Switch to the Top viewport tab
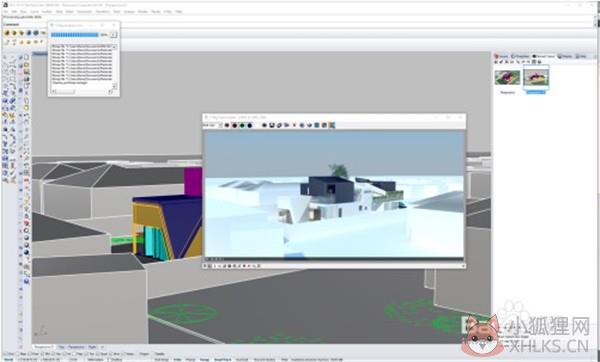Screen dimensions: 600x362 (x=61, y=347)
